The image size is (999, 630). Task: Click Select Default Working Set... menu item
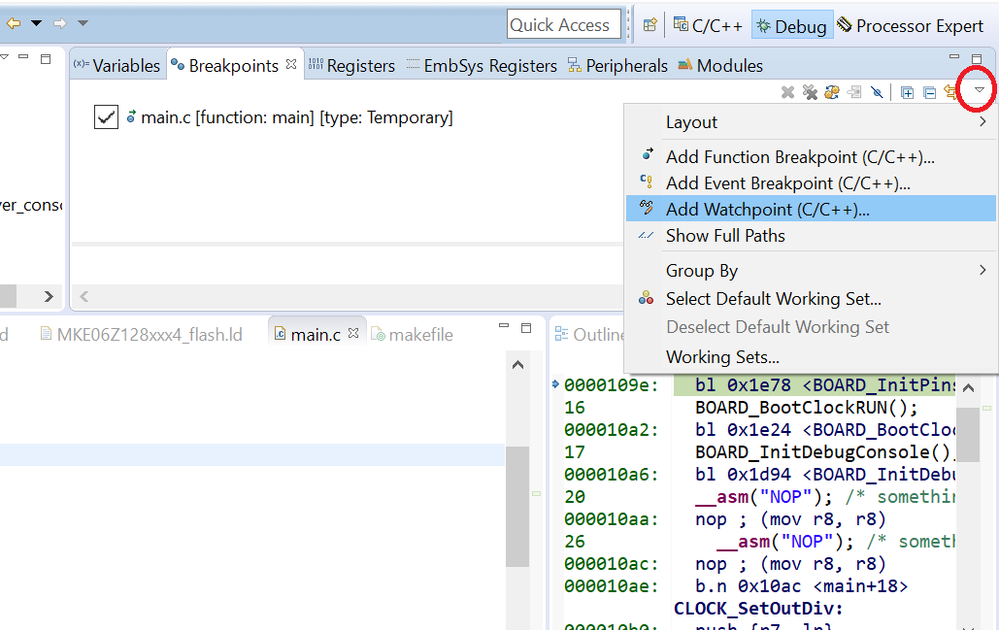(810, 299)
